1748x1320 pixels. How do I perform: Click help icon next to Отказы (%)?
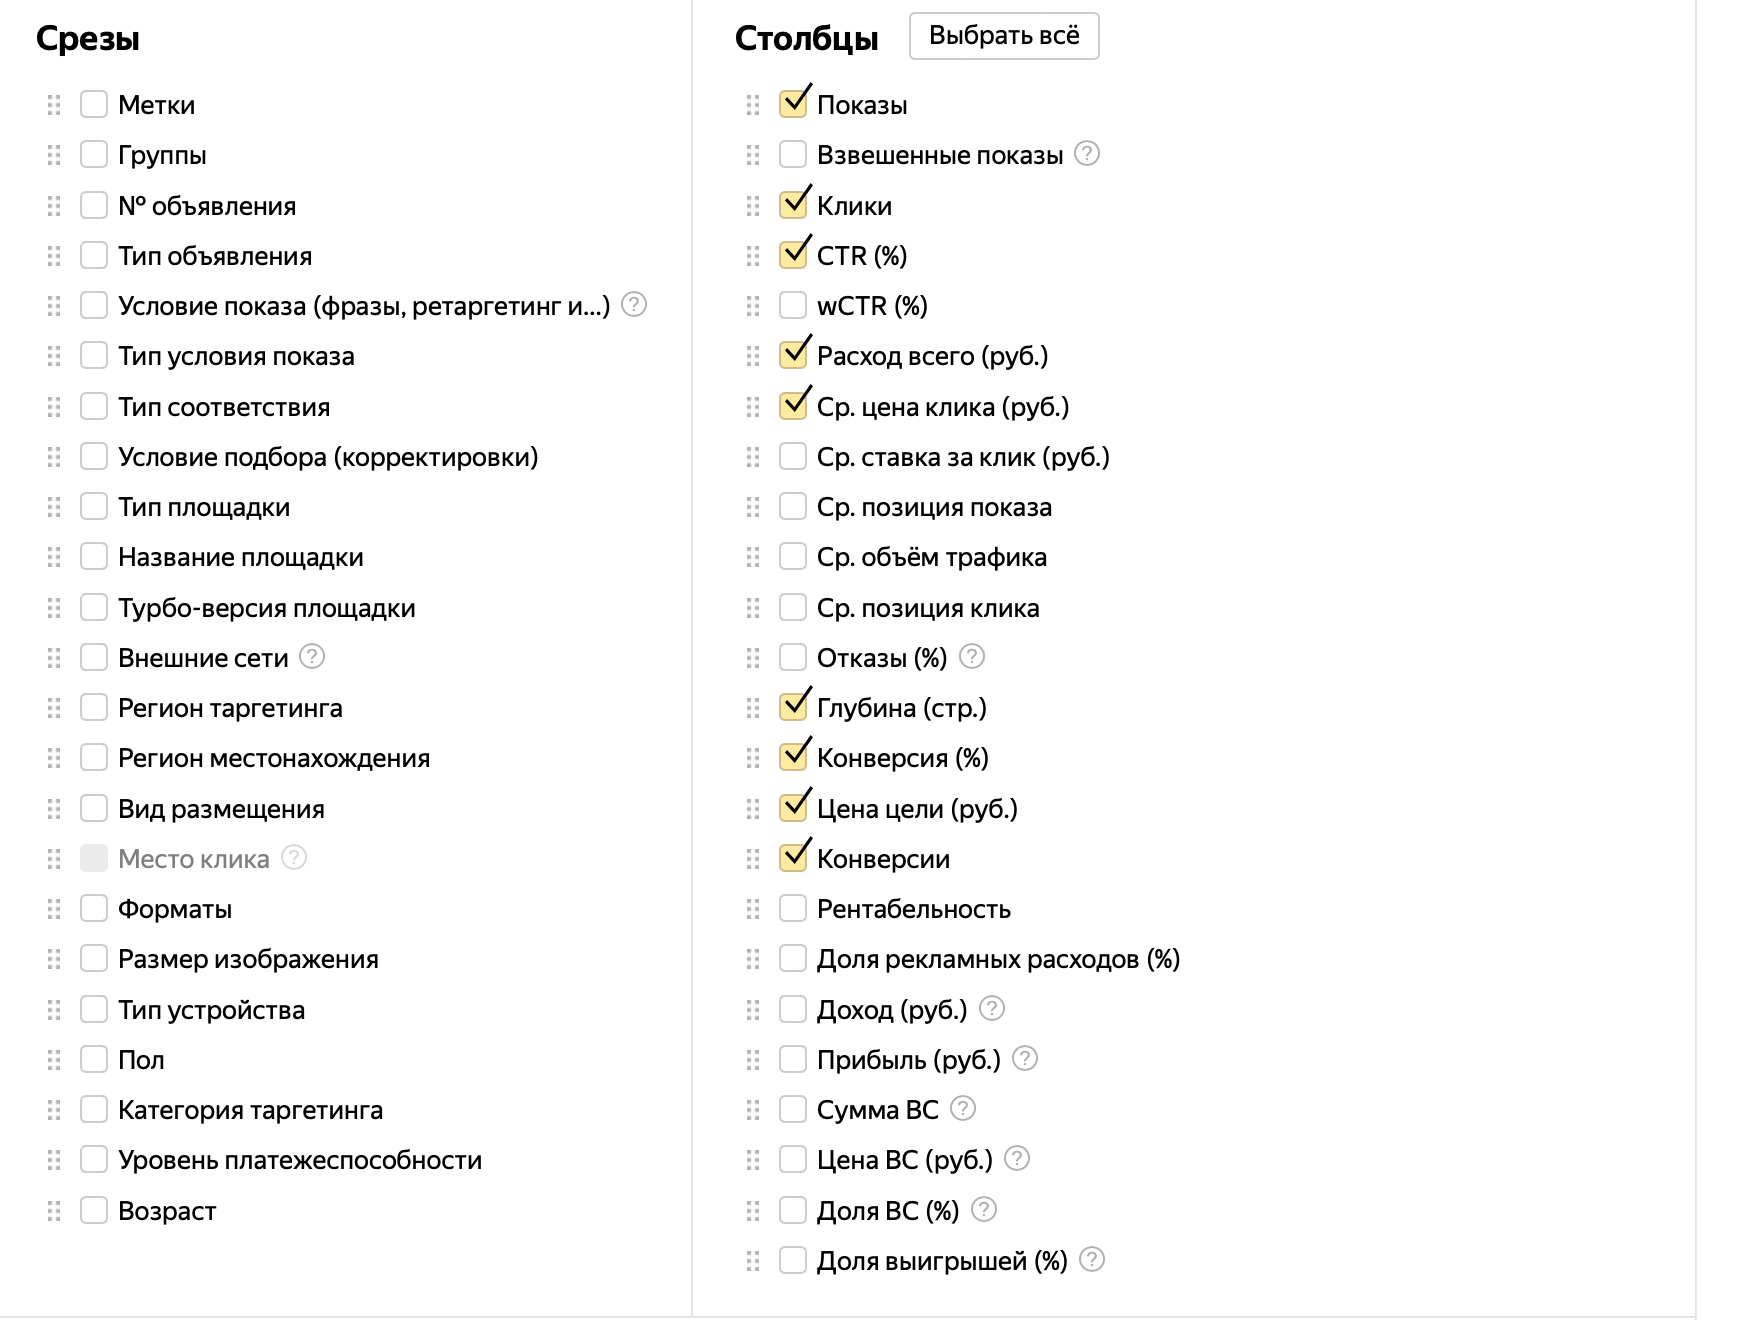(972, 657)
